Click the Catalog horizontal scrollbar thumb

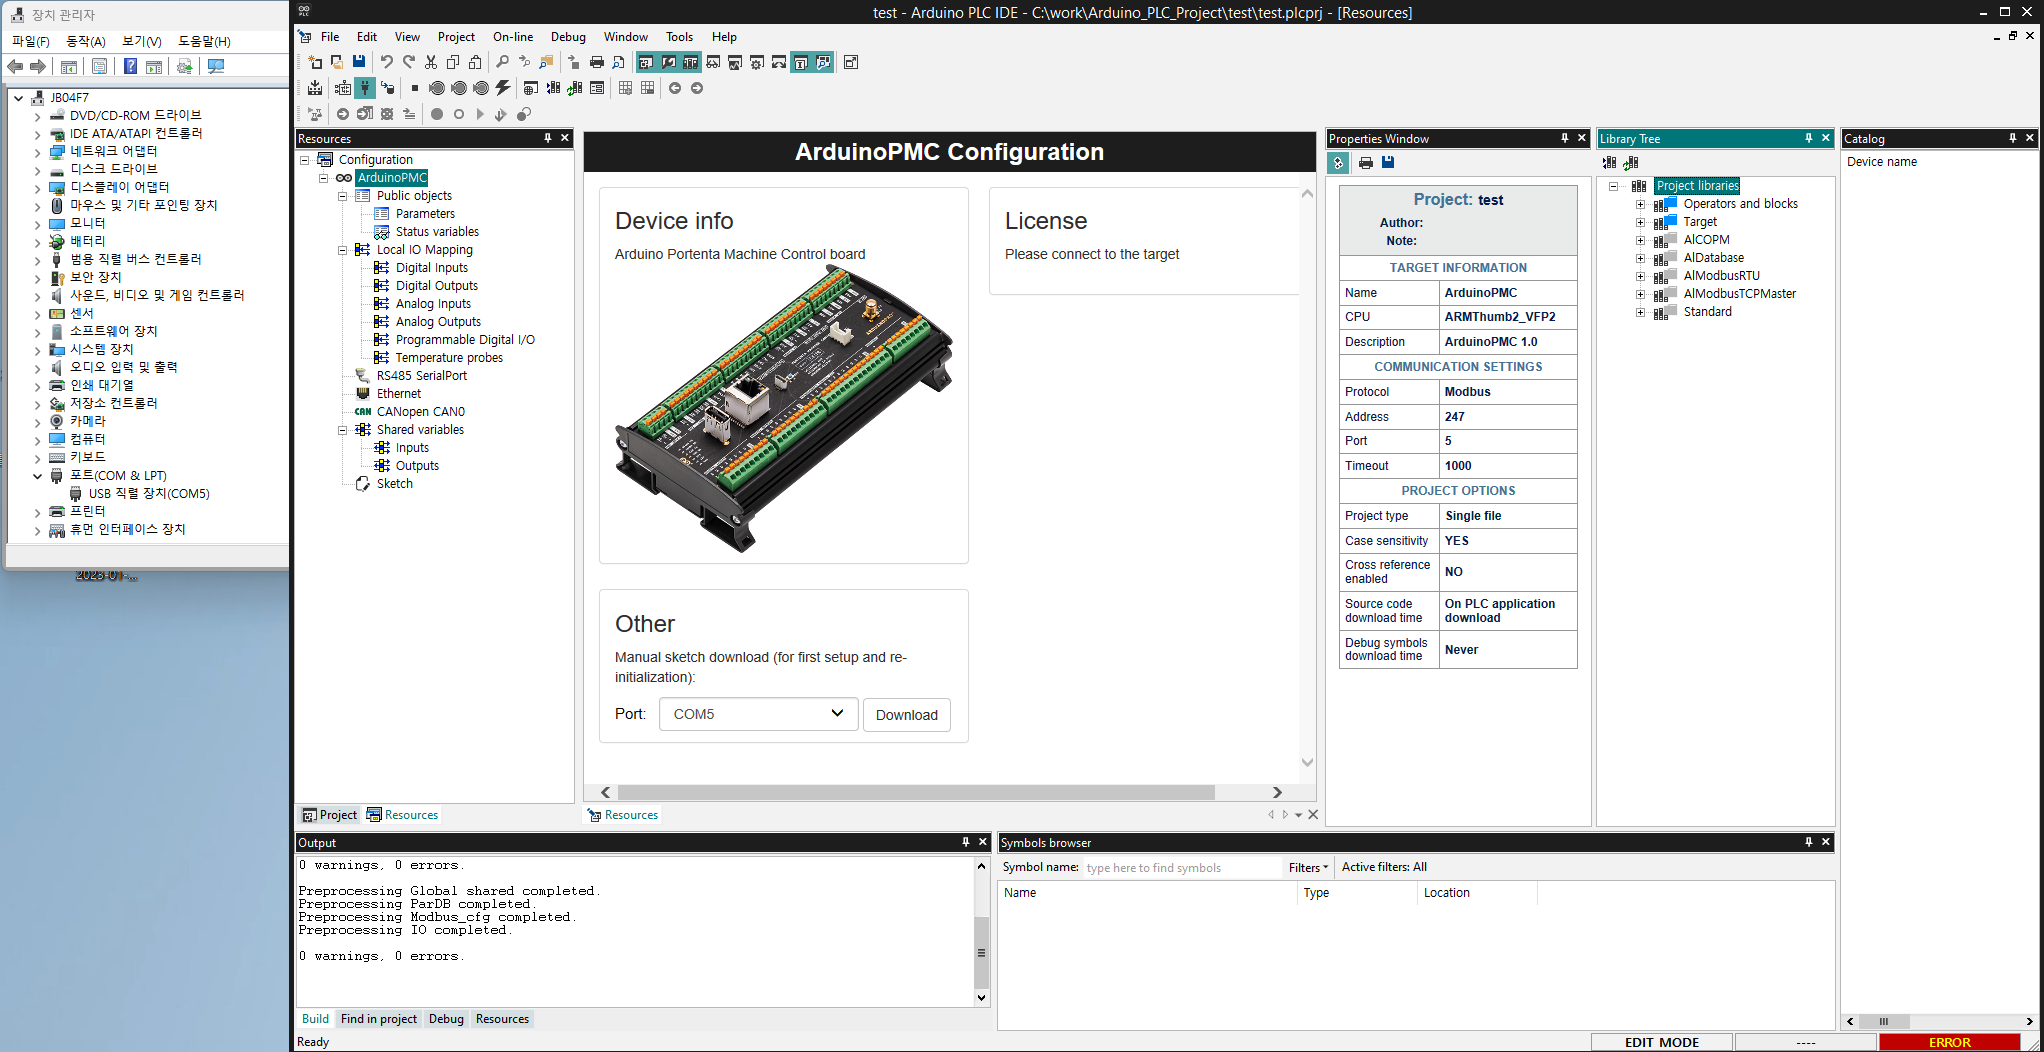[x=1883, y=1021]
